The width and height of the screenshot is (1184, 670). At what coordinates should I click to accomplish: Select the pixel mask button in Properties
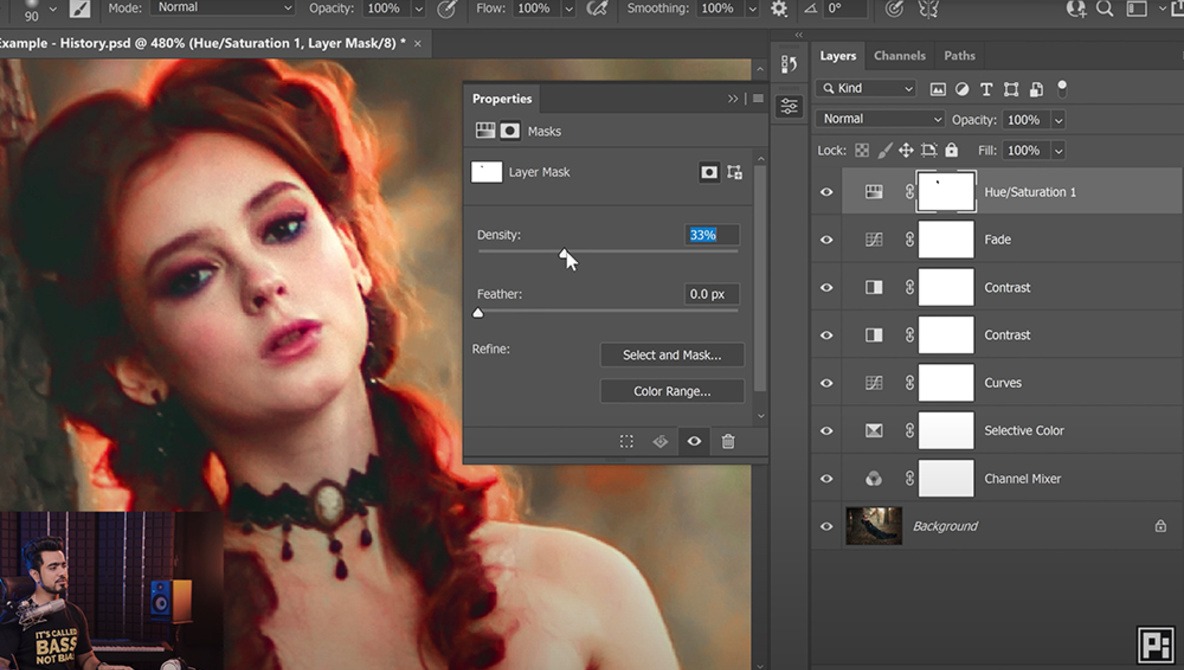pos(709,172)
